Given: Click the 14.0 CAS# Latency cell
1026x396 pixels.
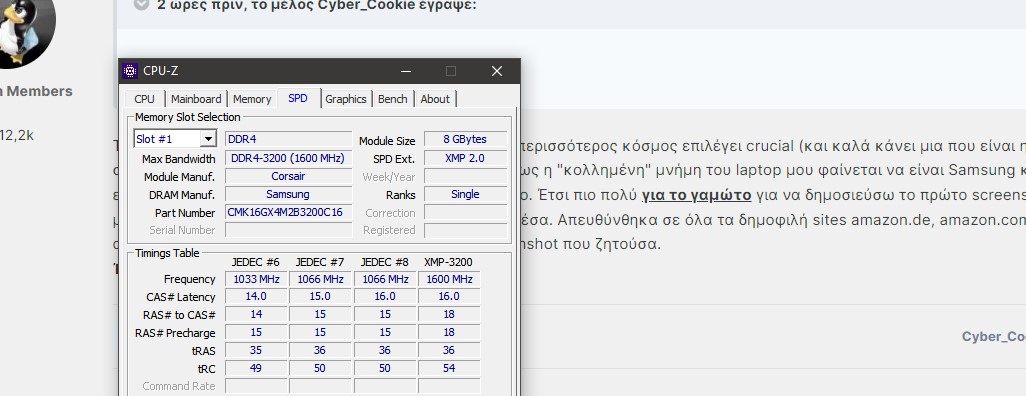Looking at the screenshot, I should tap(256, 297).
